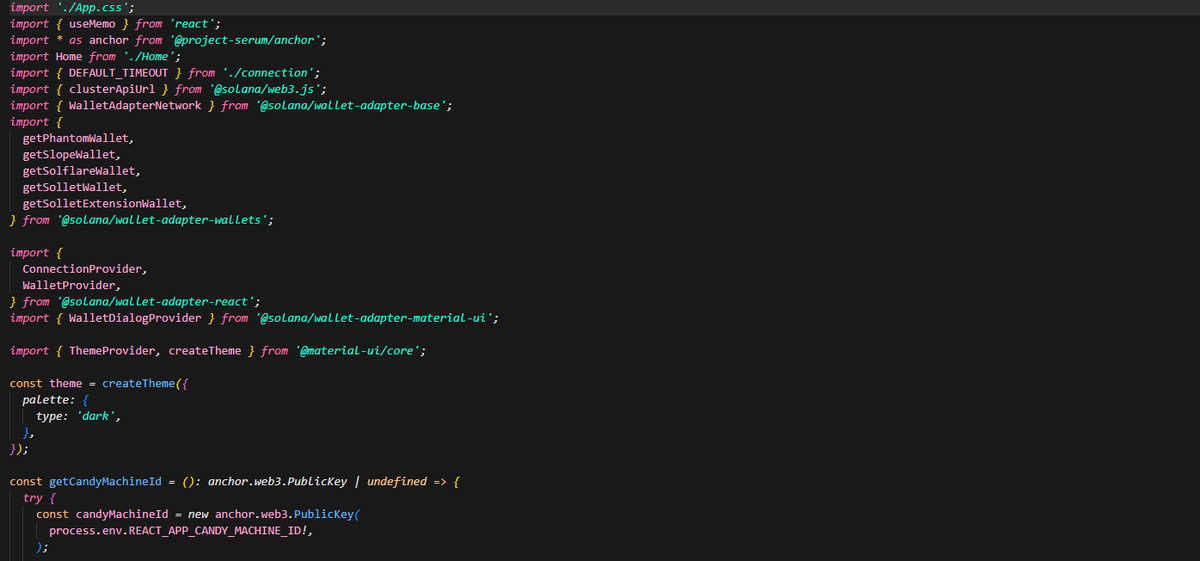The width and height of the screenshot is (1200, 561).
Task: Click the '@solana/wallet-adapter-base' string
Action: (350, 105)
